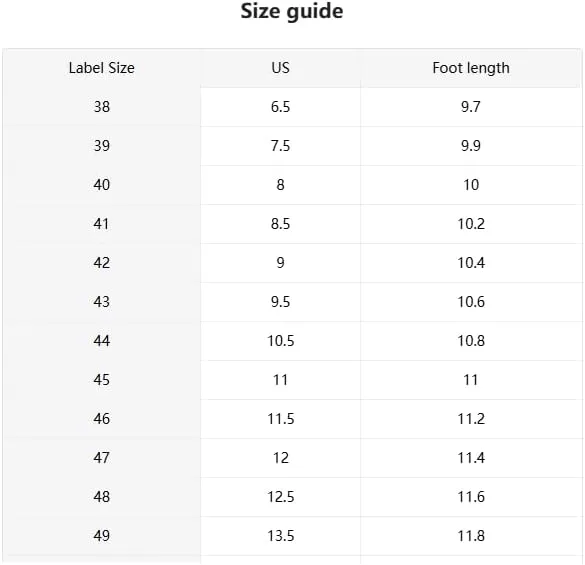This screenshot has height=565, width=585.
Task: Click foot length 10.8 value
Action: 471,341
